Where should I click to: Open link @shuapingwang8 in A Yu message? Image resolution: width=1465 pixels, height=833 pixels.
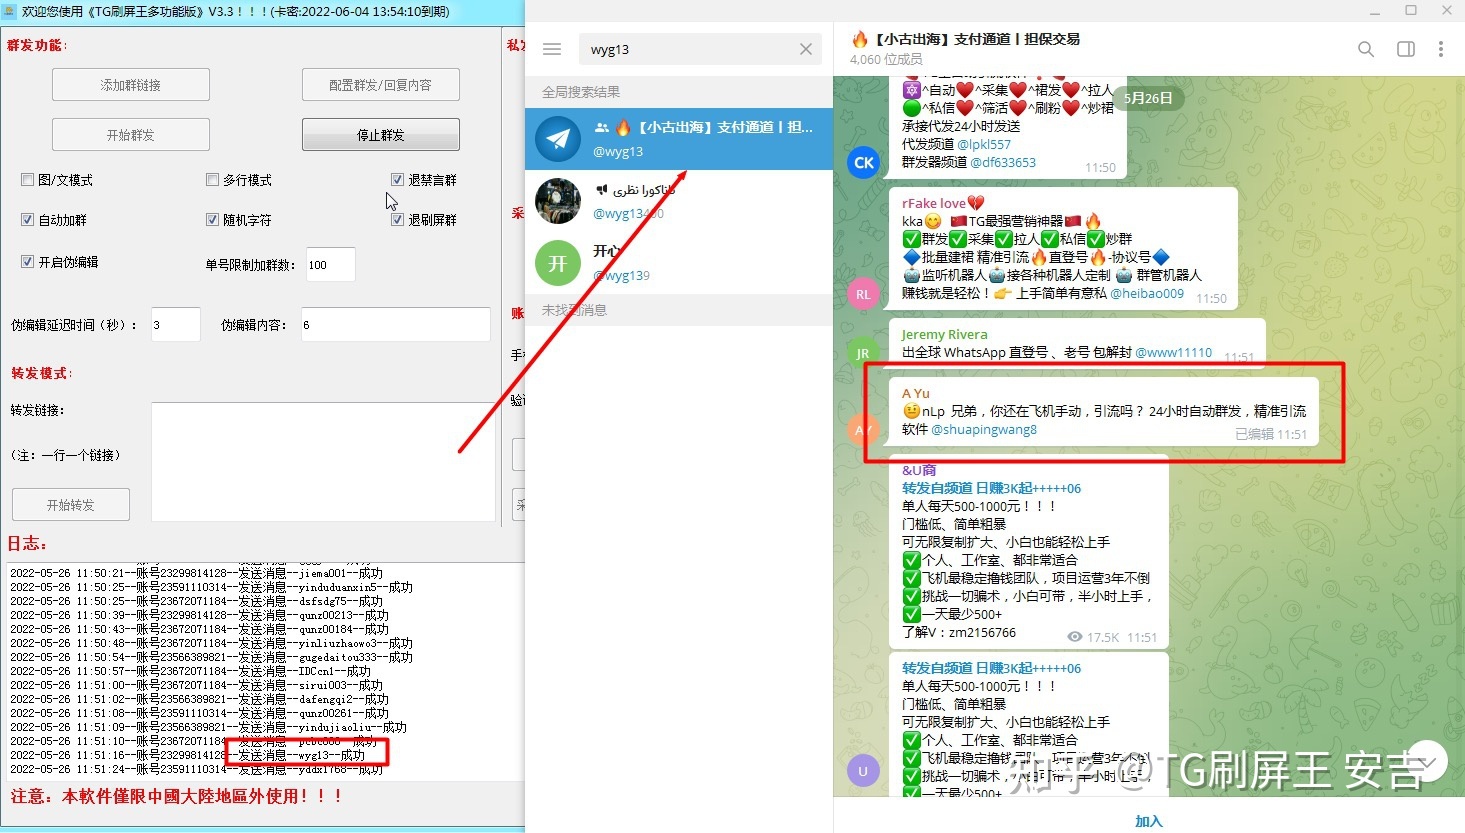[x=984, y=429]
